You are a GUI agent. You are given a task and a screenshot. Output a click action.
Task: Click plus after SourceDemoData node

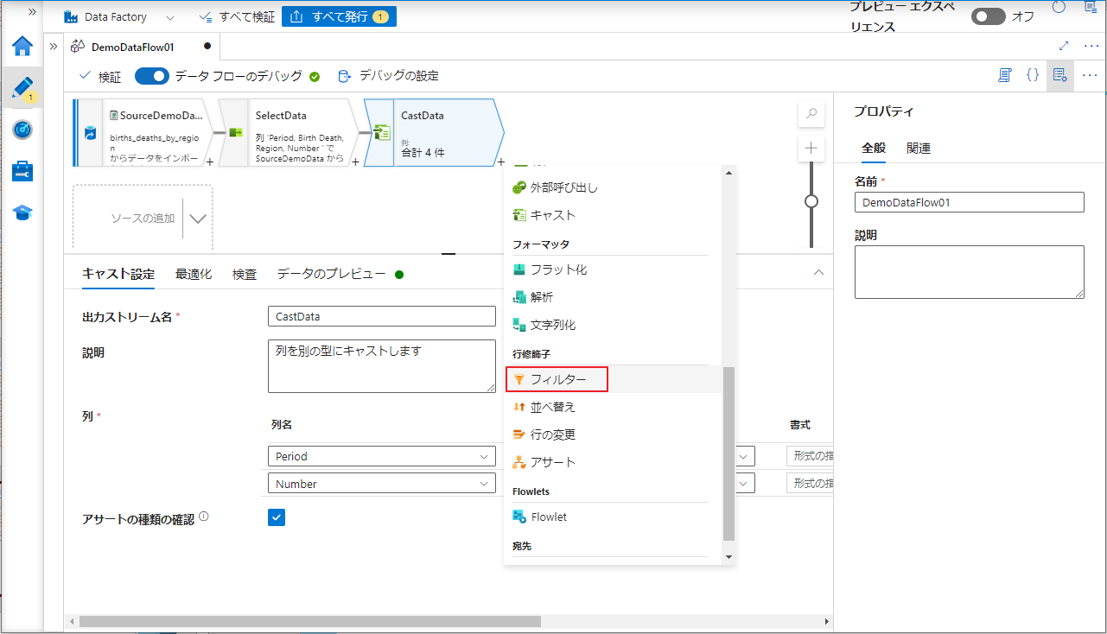[210, 162]
